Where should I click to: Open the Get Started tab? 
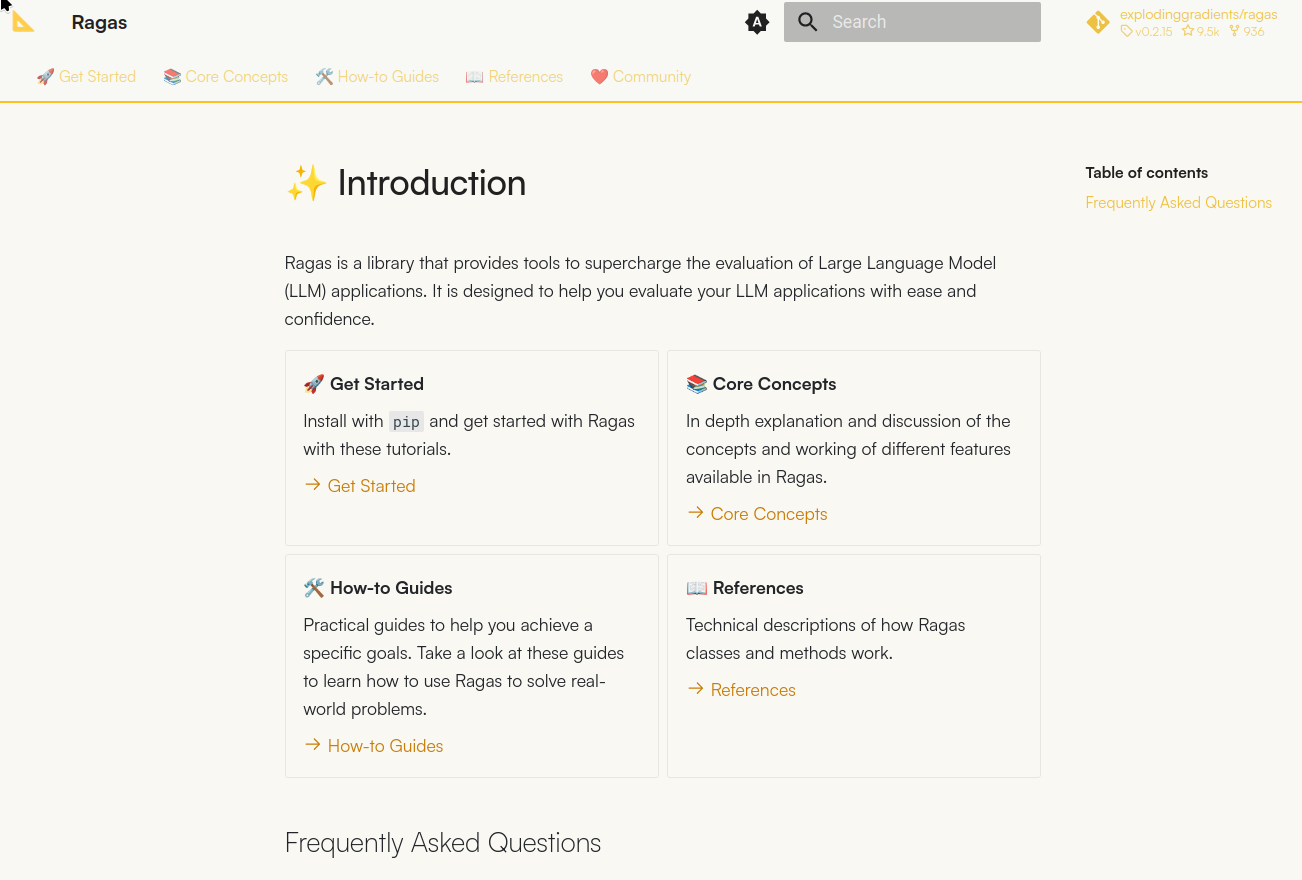[x=86, y=77]
